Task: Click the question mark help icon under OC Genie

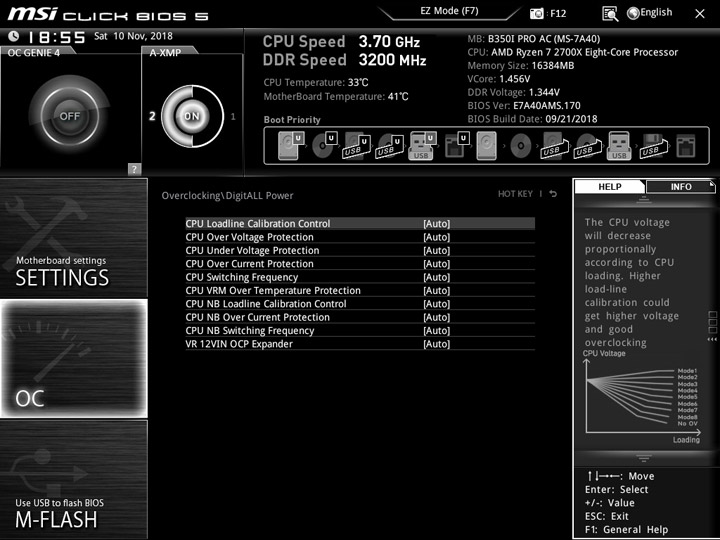Action: tap(134, 169)
